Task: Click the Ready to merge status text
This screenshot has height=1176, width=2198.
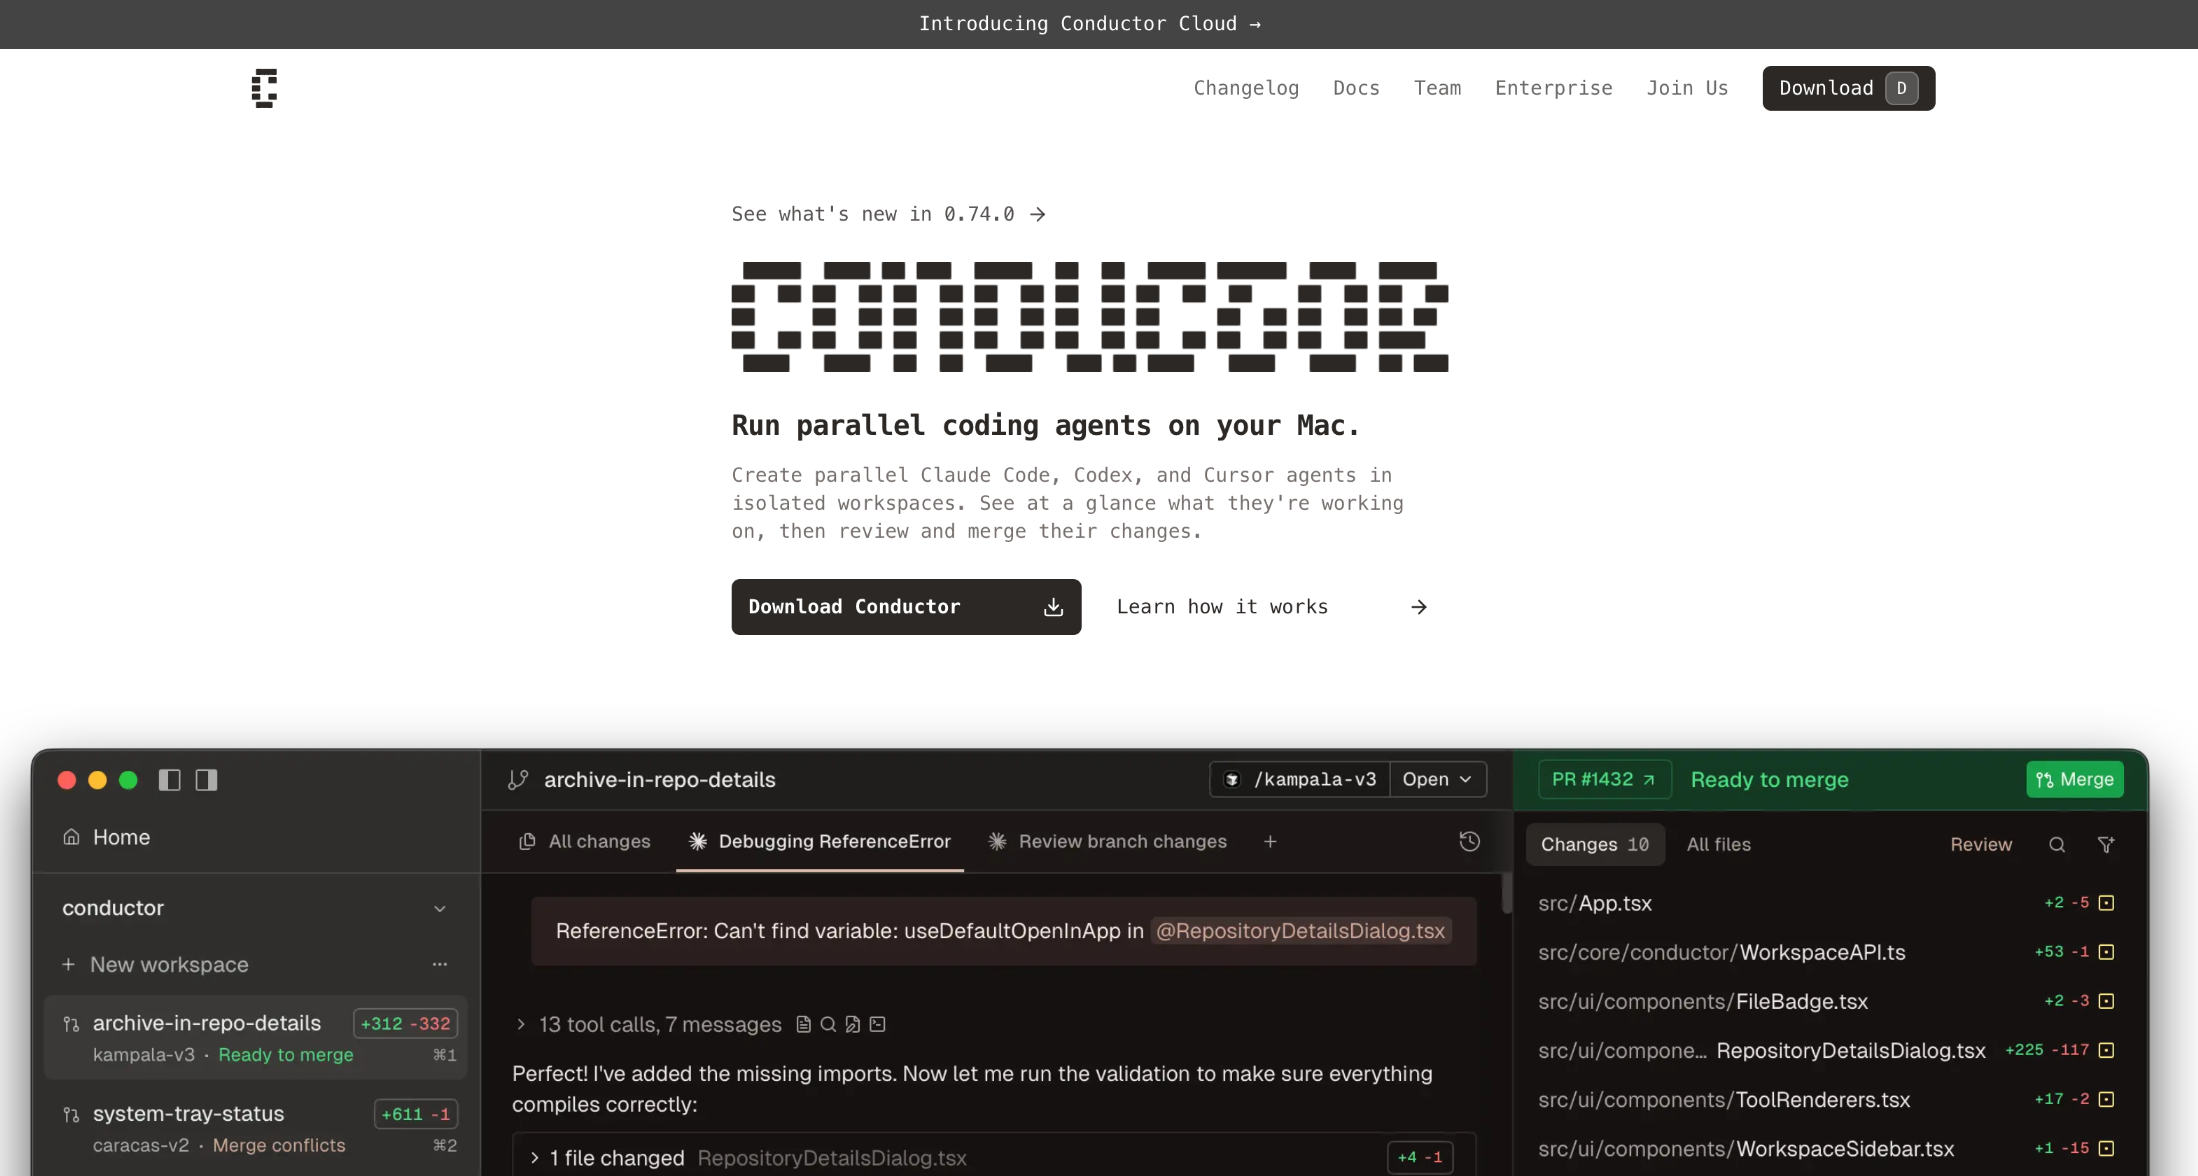Action: tap(1769, 779)
